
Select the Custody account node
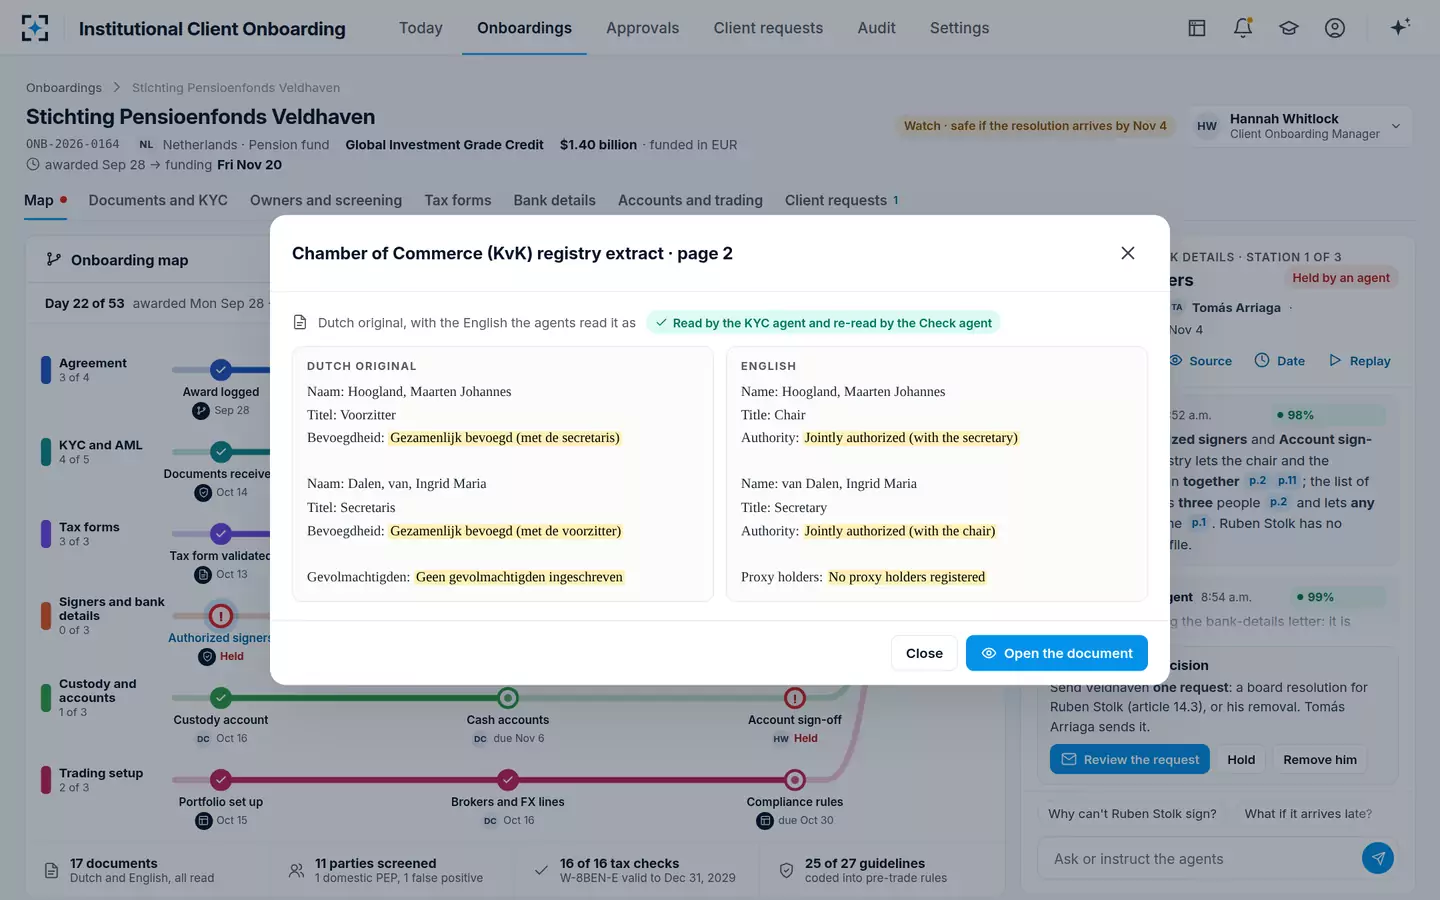click(221, 698)
